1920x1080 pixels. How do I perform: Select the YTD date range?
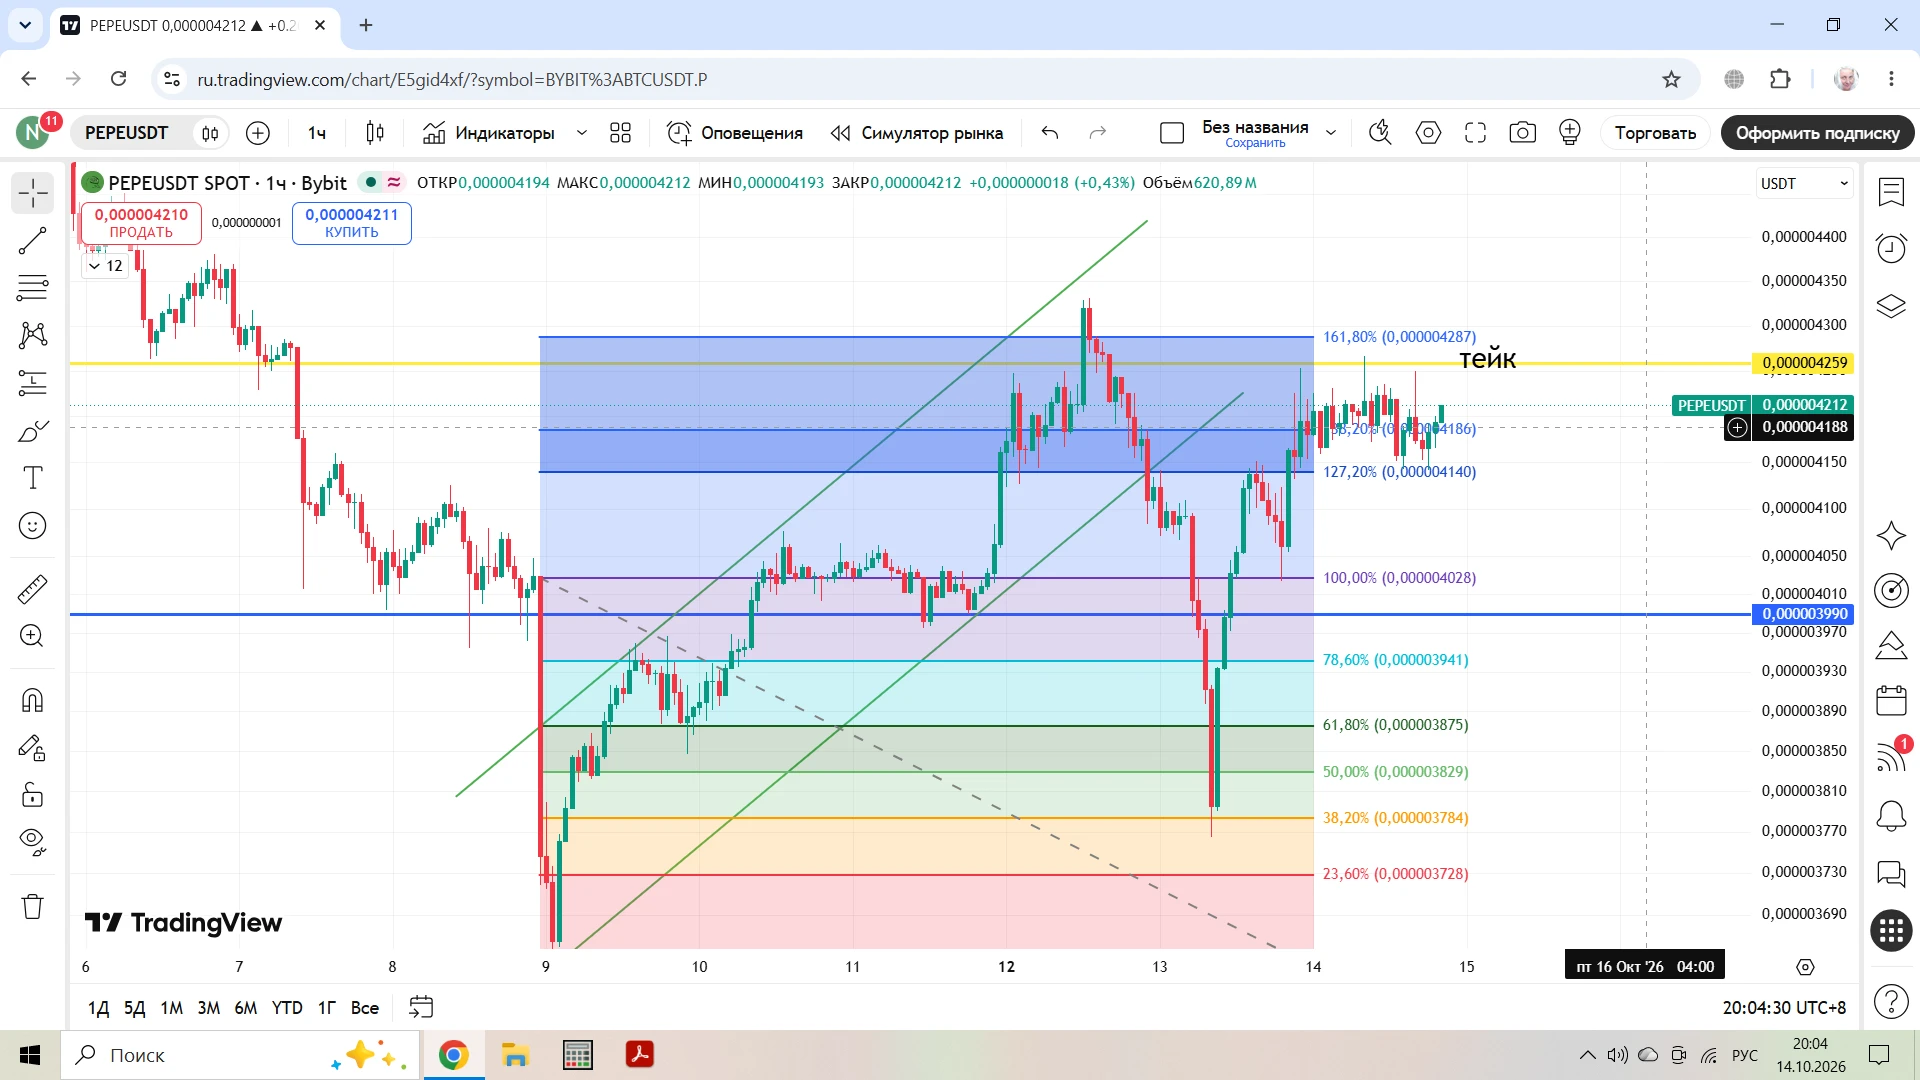point(287,1008)
